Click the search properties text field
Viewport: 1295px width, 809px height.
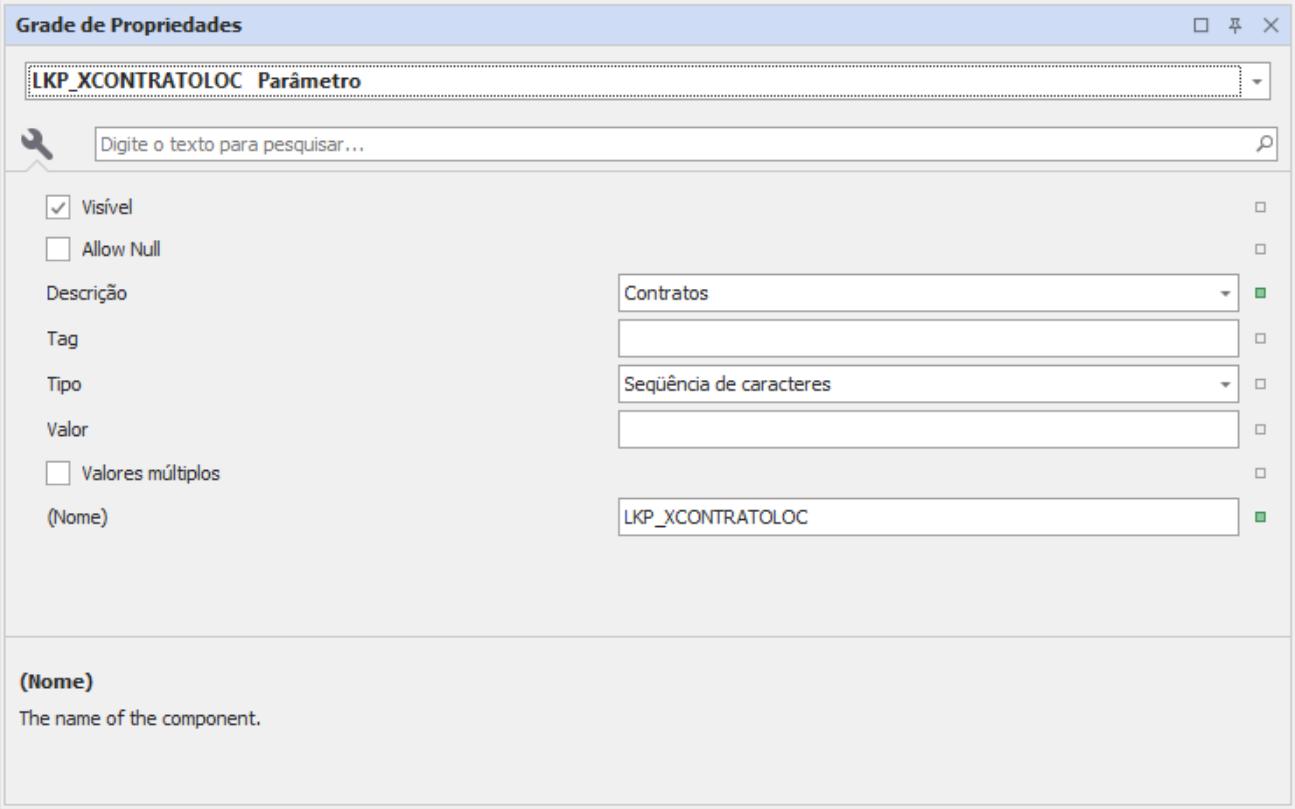pyautogui.click(x=670, y=145)
